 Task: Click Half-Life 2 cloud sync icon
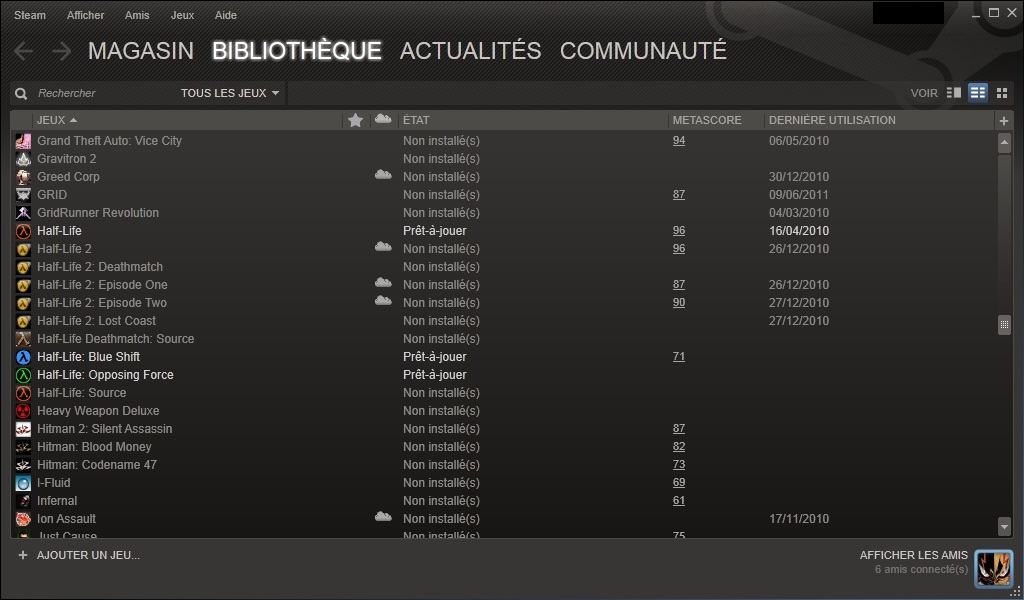point(383,246)
